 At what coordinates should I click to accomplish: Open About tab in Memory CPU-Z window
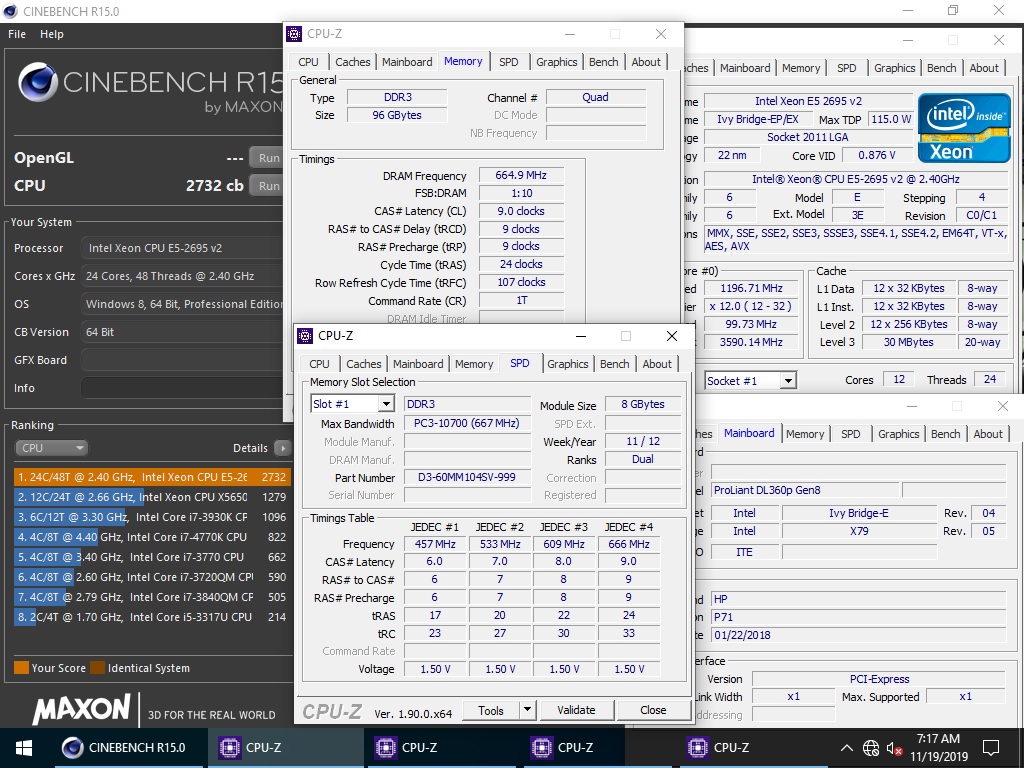coord(646,62)
